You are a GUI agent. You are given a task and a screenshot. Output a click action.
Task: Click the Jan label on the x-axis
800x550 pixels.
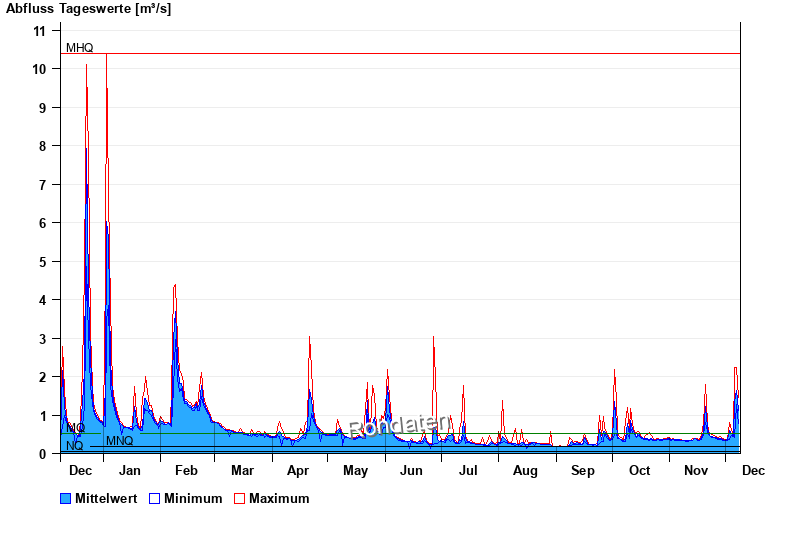pos(130,470)
